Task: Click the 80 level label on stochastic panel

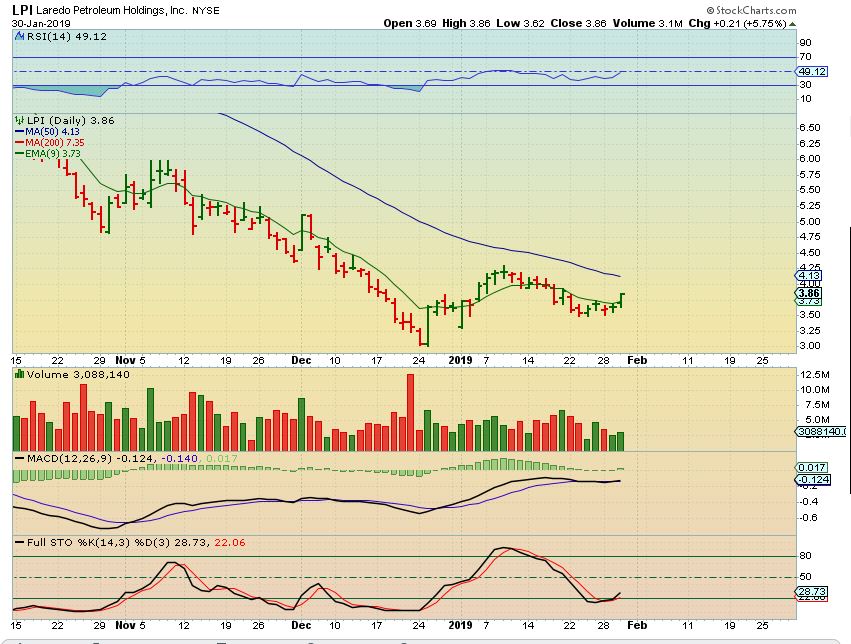Action: 805,556
